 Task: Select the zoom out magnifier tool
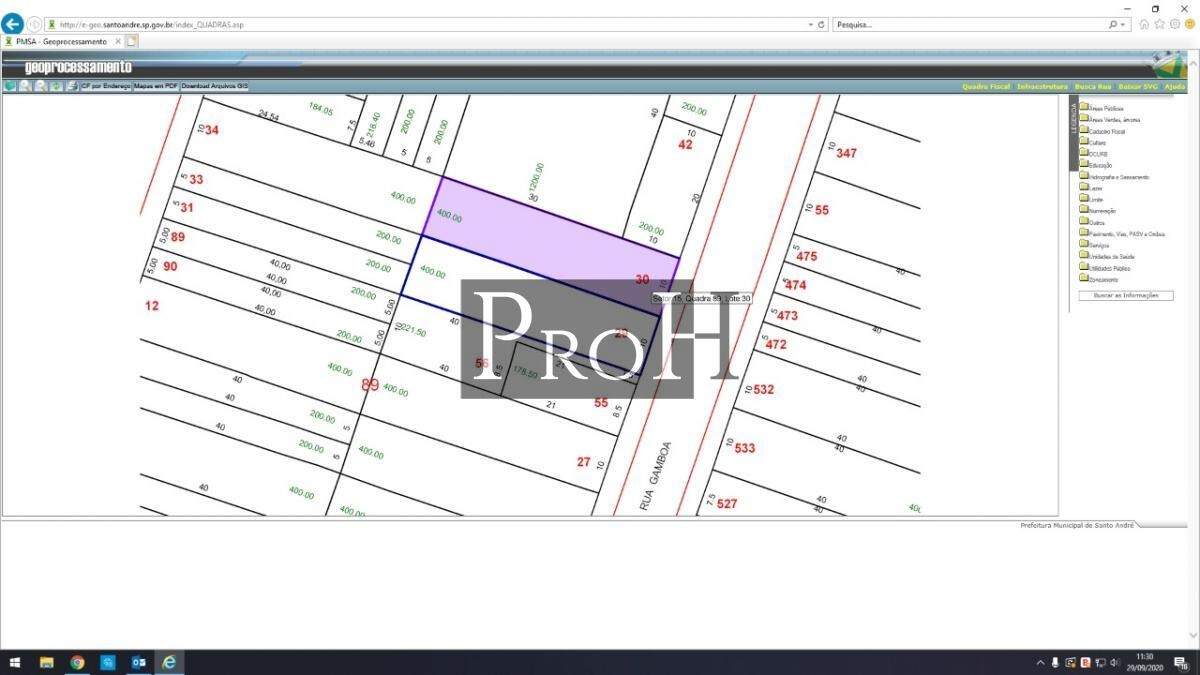point(40,86)
